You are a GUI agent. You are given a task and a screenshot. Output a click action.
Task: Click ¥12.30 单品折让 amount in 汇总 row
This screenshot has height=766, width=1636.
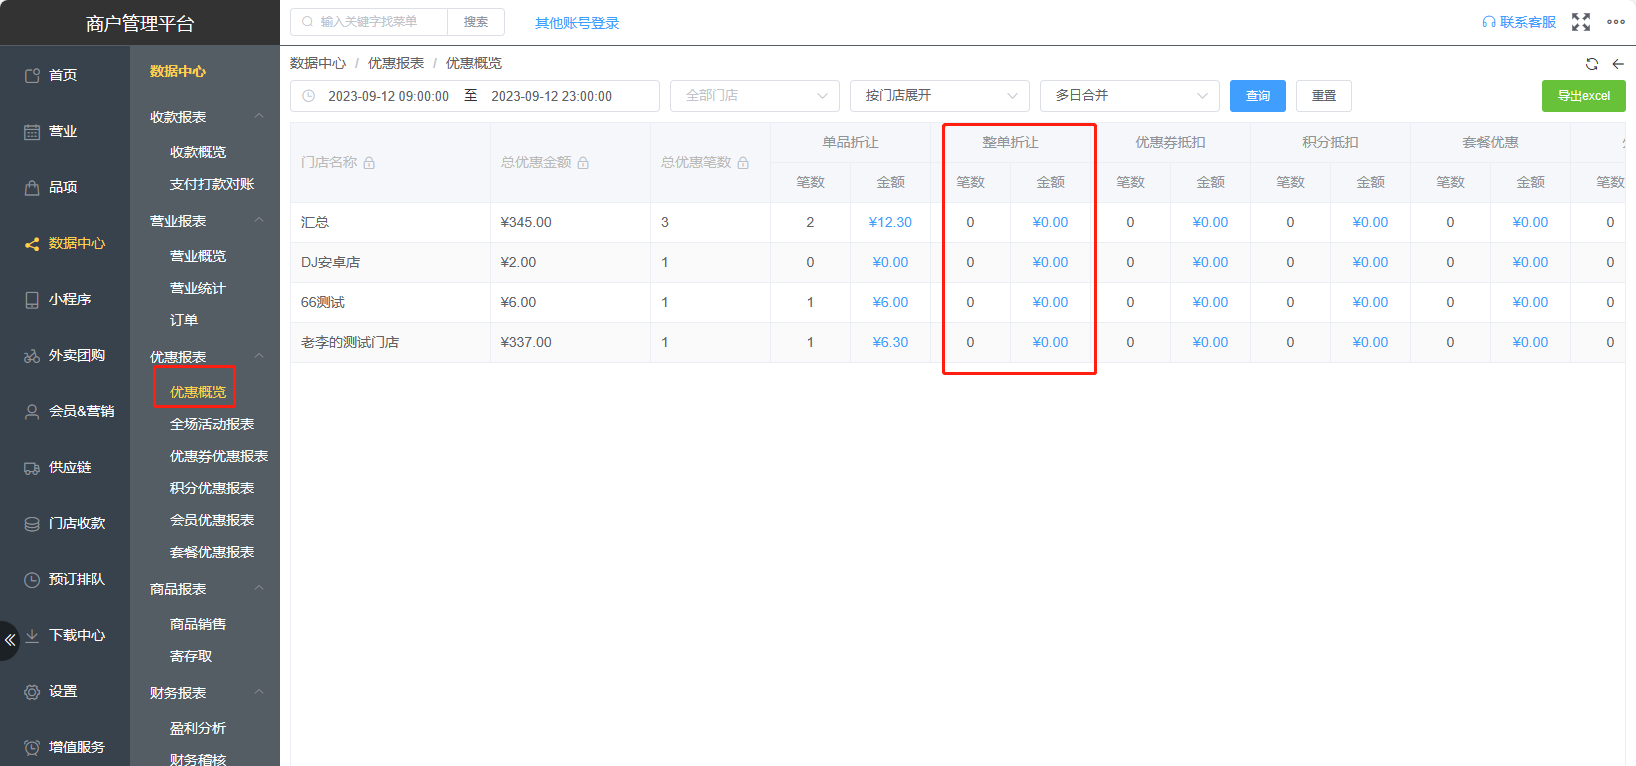coord(890,222)
